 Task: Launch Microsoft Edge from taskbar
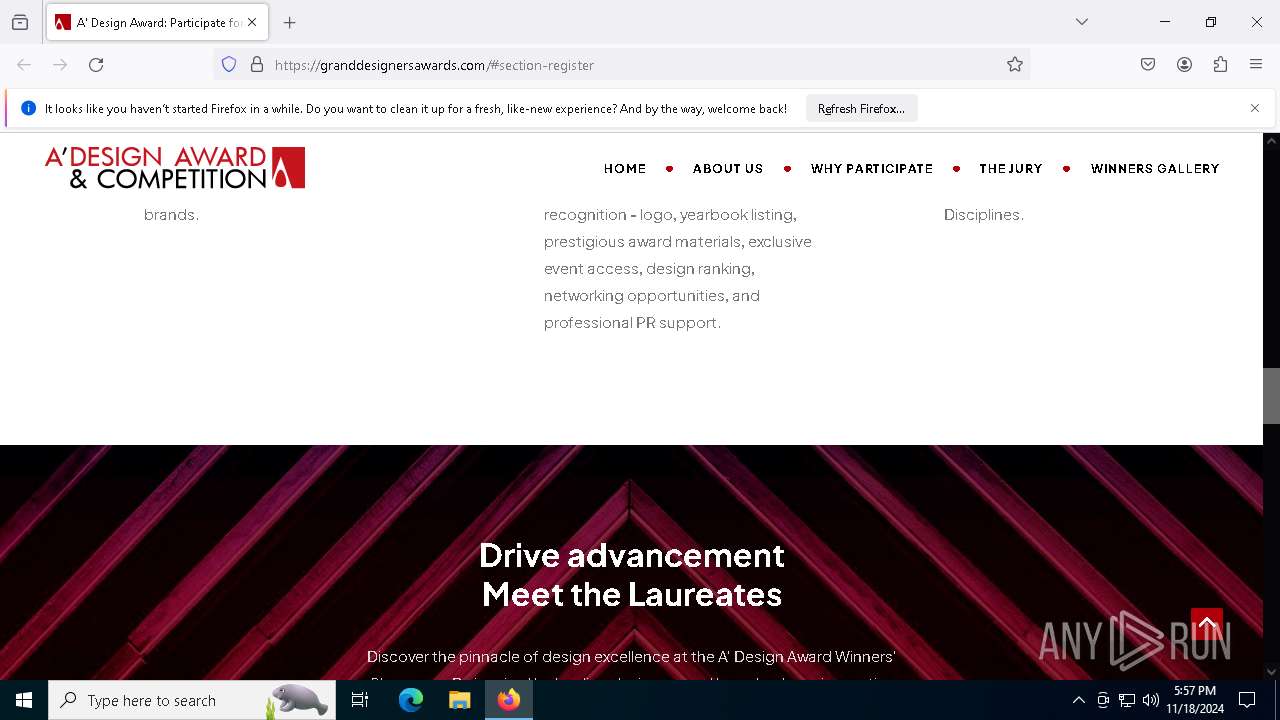pyautogui.click(x=411, y=700)
